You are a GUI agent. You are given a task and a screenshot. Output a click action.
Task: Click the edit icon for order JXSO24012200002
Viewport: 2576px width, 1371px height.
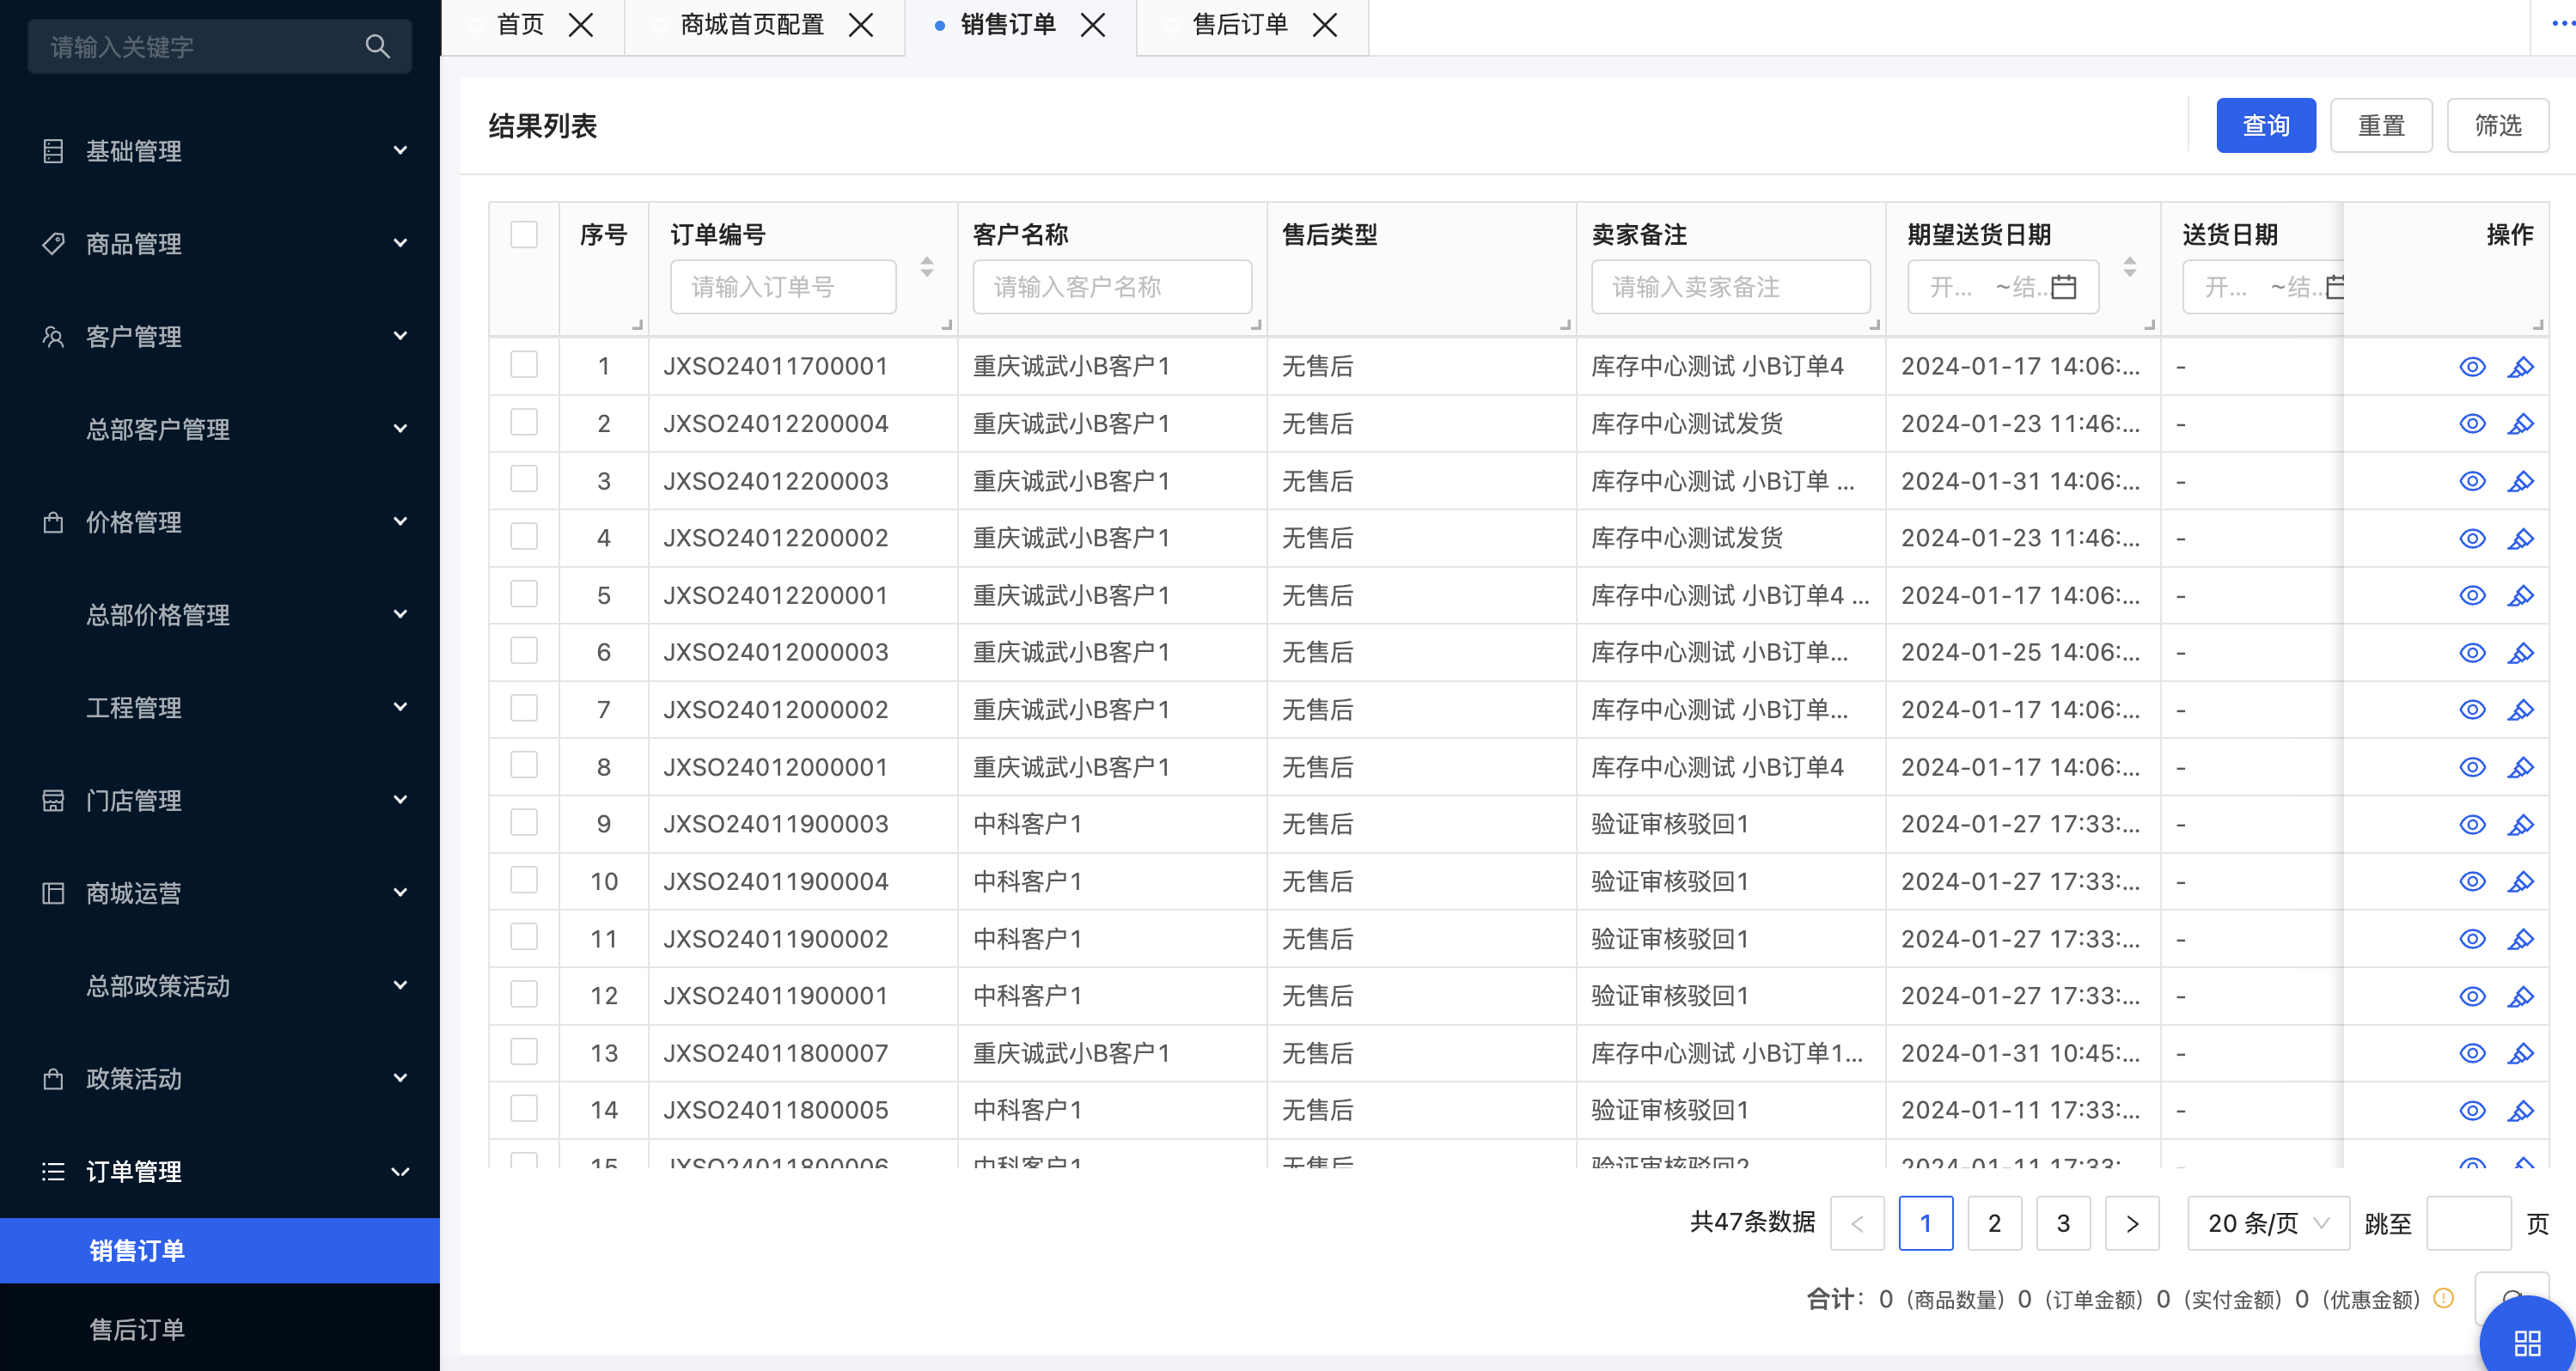tap(2520, 539)
